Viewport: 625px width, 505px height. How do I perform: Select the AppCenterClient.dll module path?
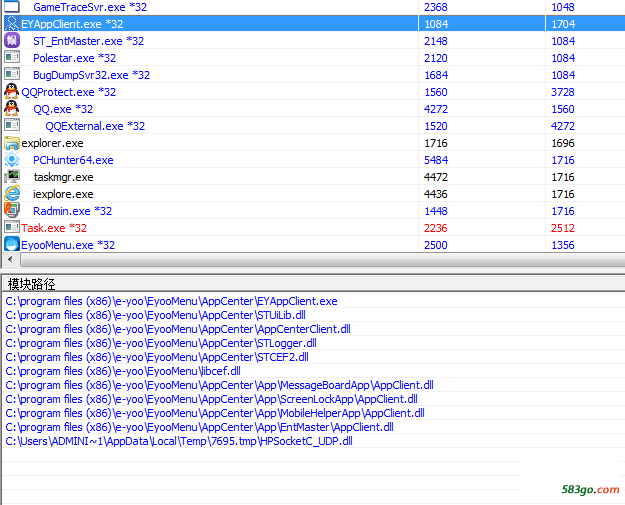178,329
